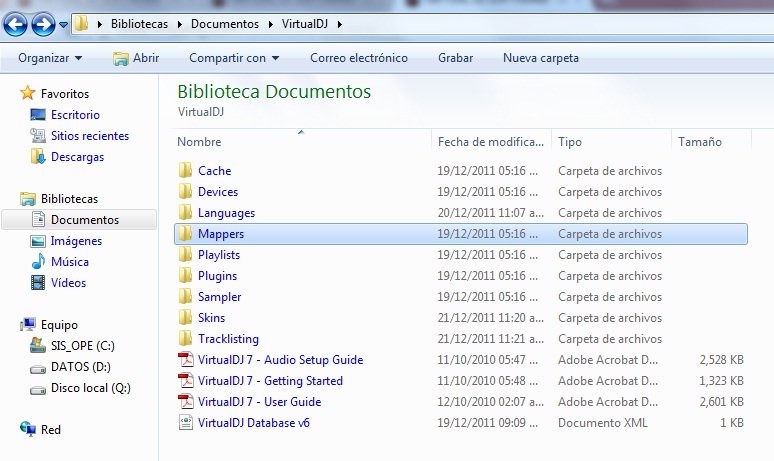Click the Skins folder icon

pyautogui.click(x=185, y=317)
